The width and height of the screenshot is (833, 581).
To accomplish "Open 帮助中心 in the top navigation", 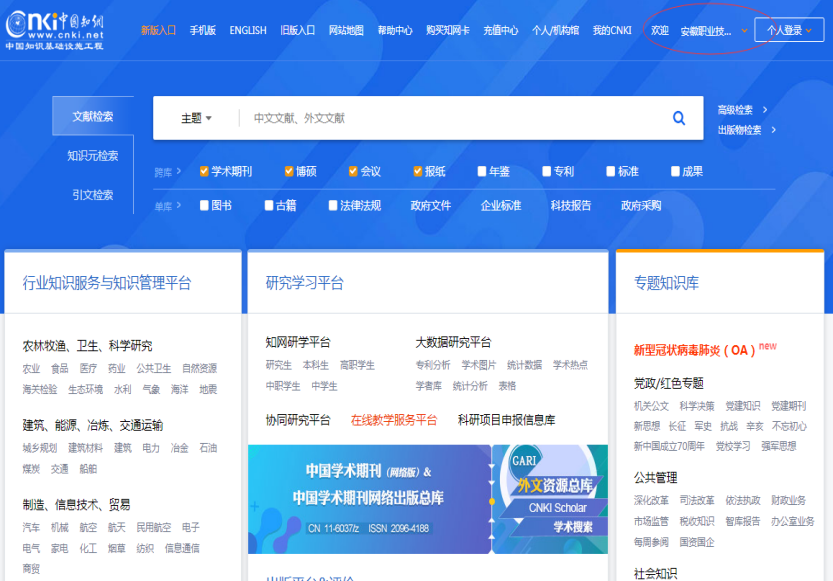I will click(394, 30).
